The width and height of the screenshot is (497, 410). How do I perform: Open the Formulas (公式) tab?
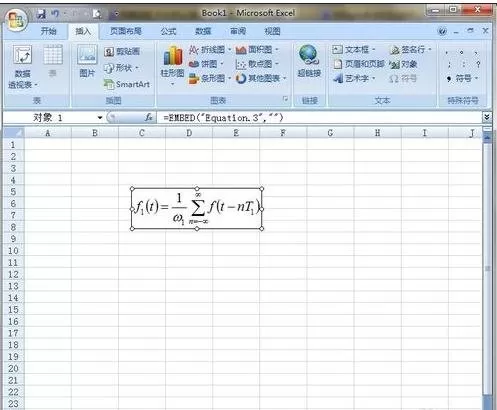(x=168, y=31)
